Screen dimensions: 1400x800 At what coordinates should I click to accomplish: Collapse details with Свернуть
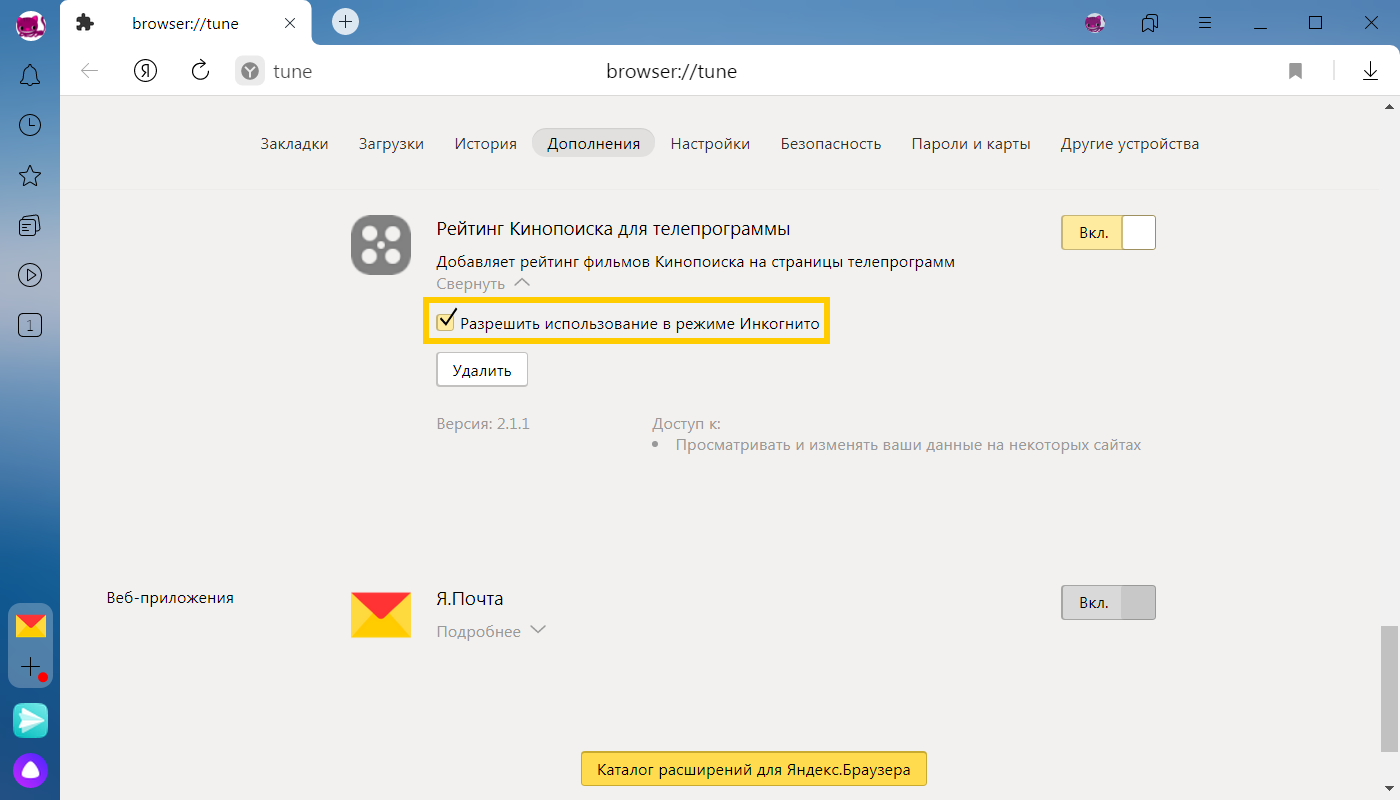click(483, 284)
